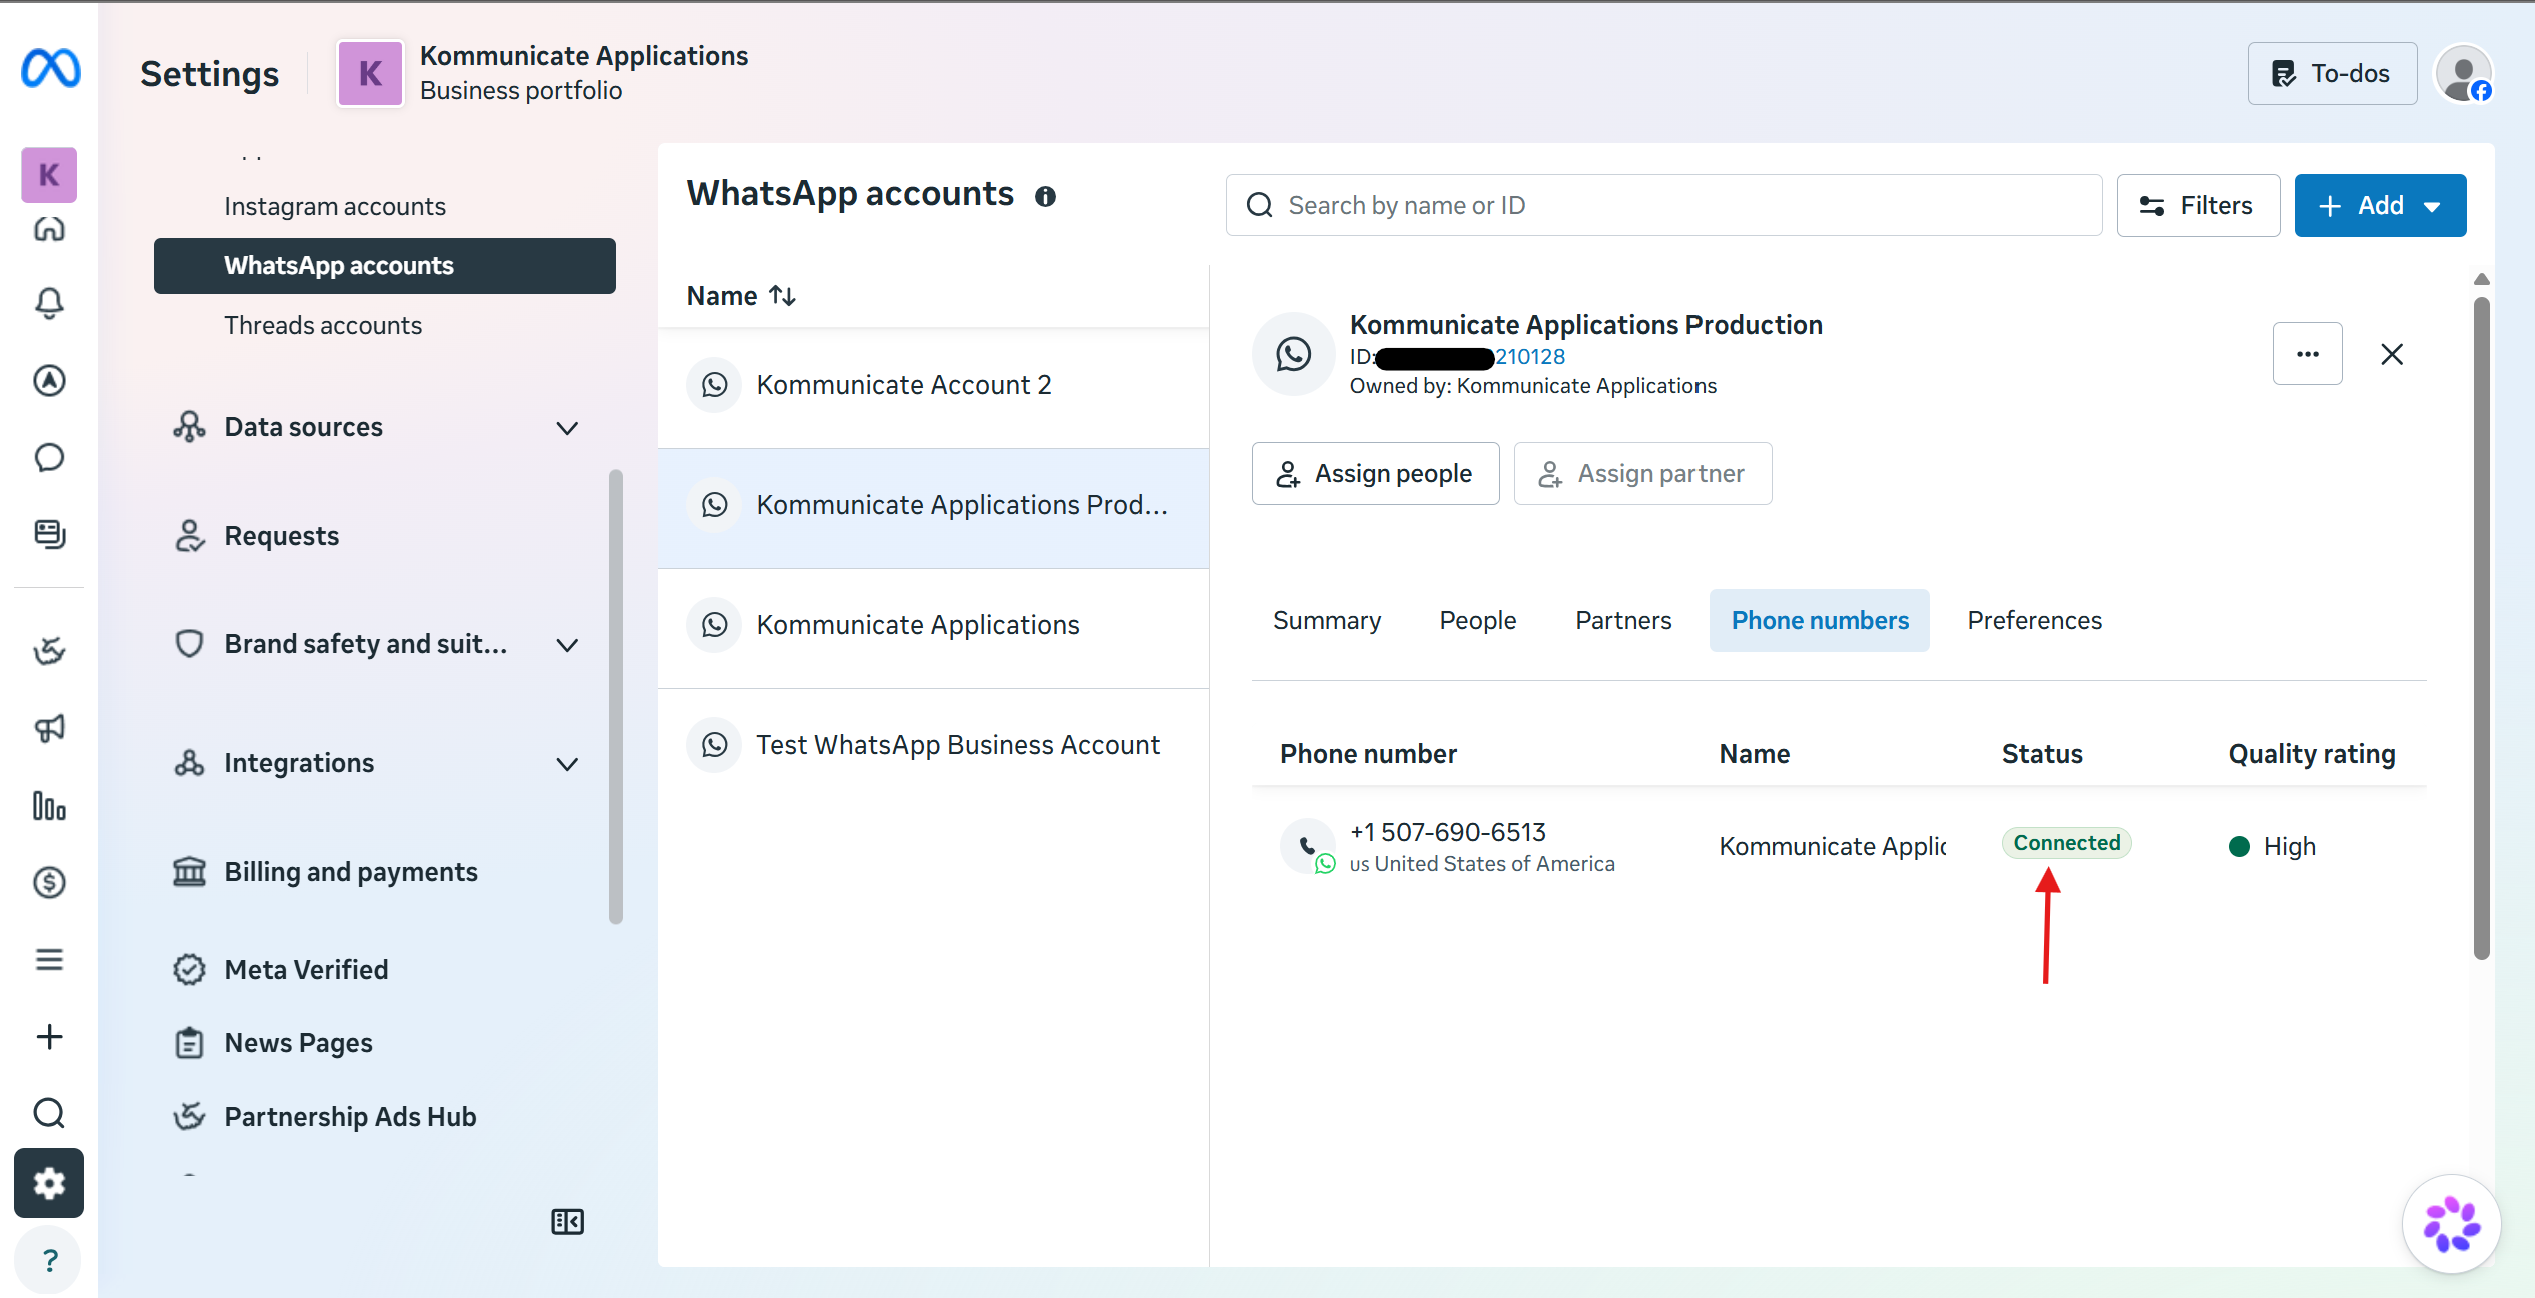Viewport: 2535px width, 1298px height.
Task: Click the Meta logo icon
Action: point(50,69)
